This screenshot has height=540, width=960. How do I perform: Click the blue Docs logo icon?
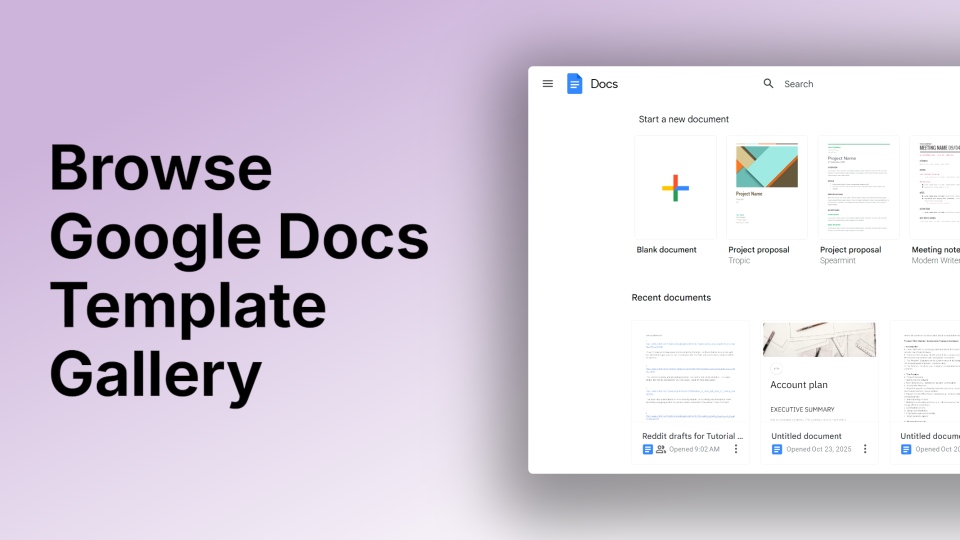[574, 84]
